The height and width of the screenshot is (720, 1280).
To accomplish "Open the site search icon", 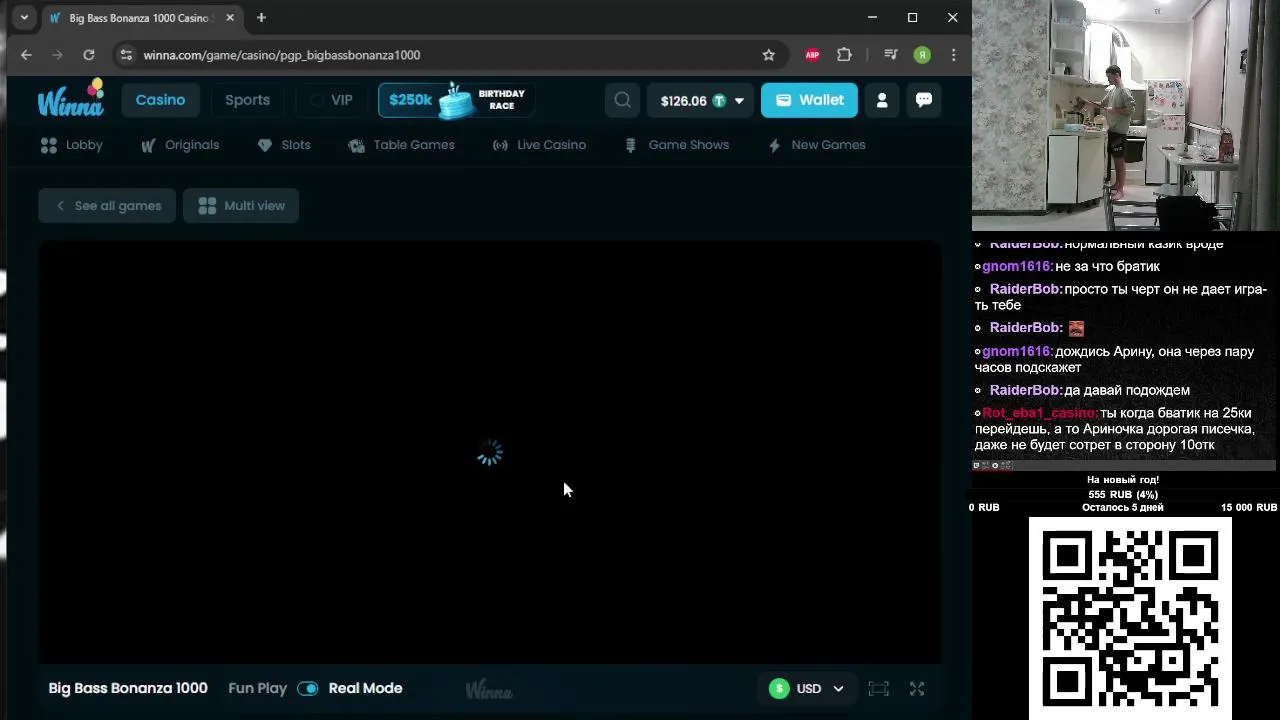I will pyautogui.click(x=622, y=100).
